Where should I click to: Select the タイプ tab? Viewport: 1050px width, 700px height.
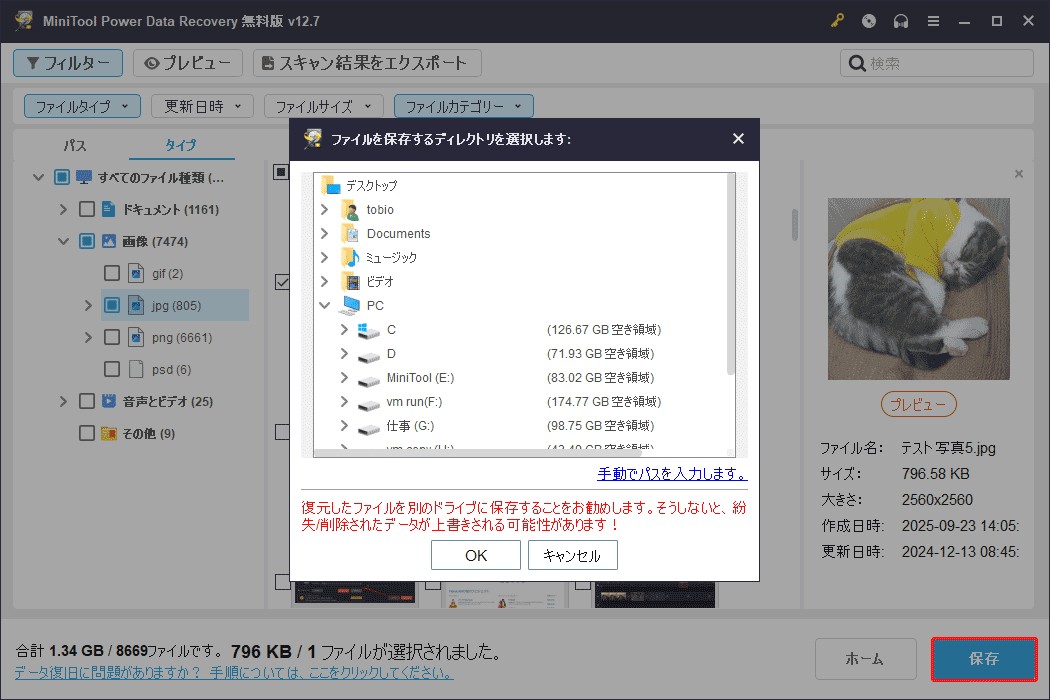181,145
